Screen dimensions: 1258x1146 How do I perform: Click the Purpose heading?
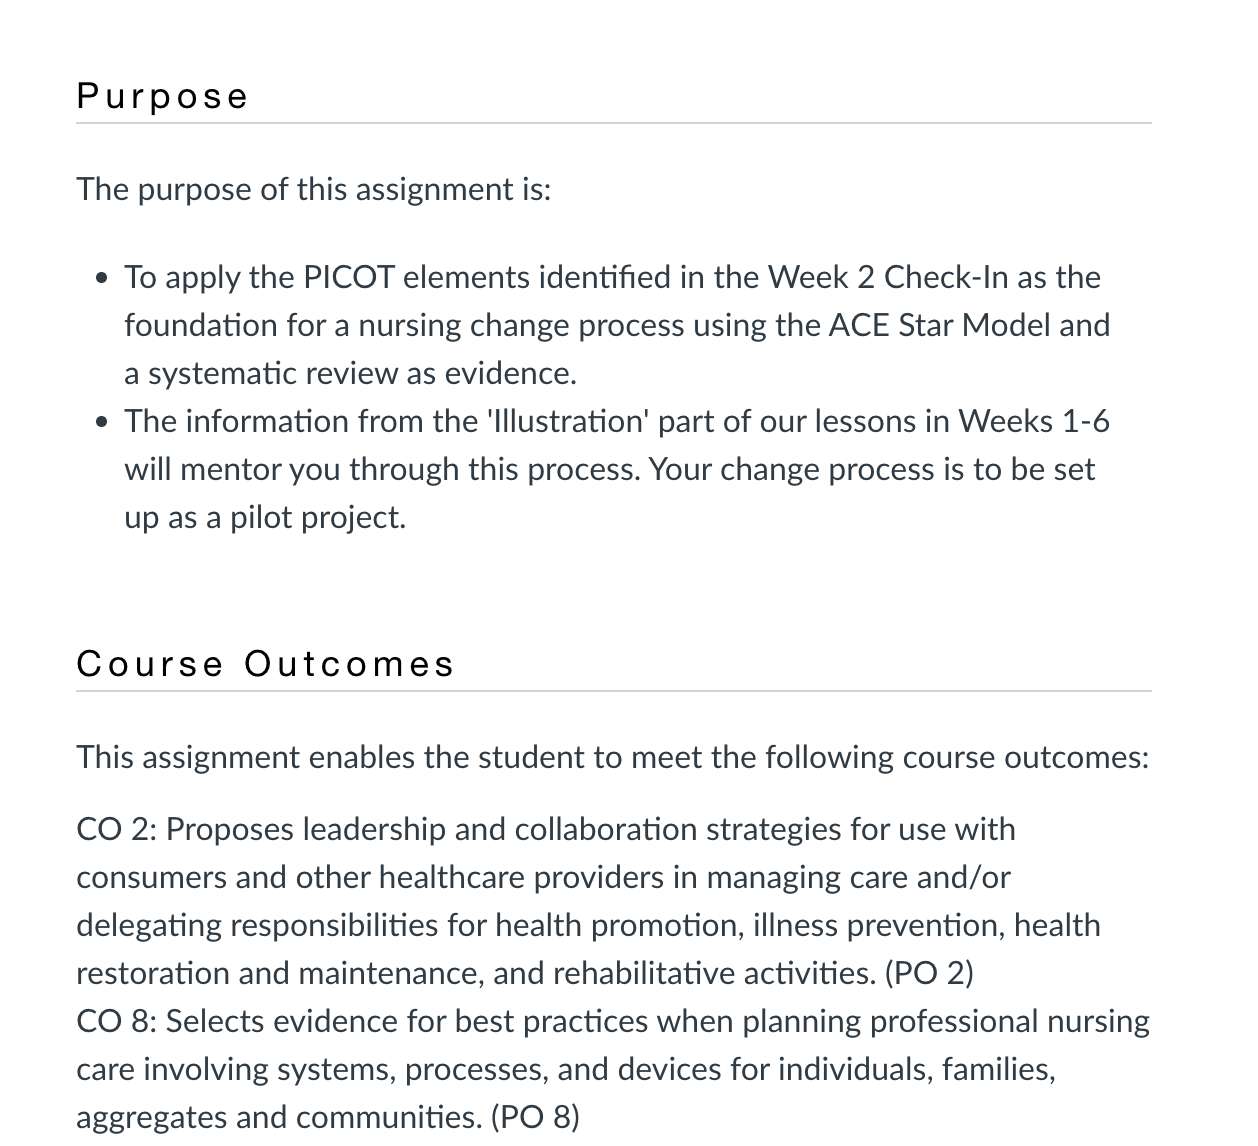(162, 97)
